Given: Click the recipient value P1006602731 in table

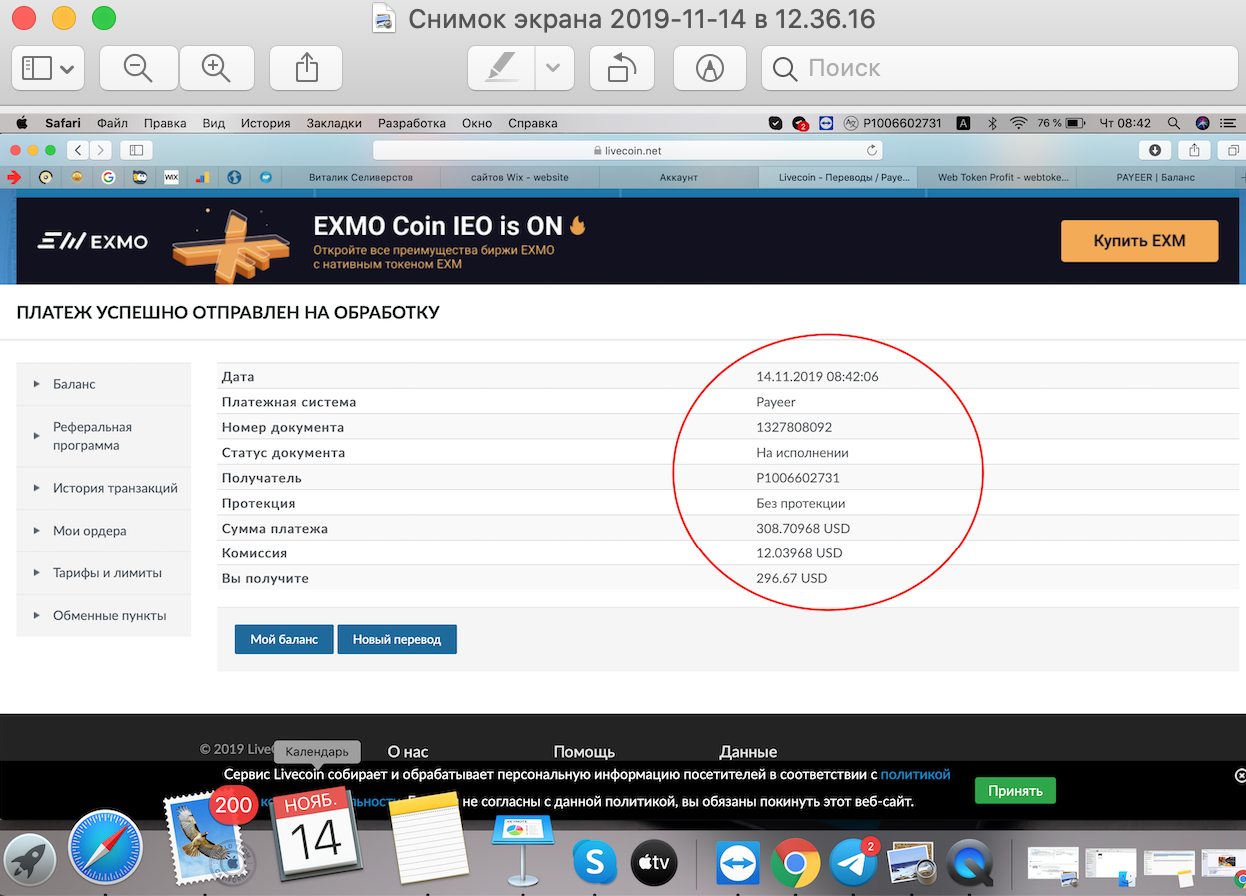Looking at the screenshot, I should [798, 478].
